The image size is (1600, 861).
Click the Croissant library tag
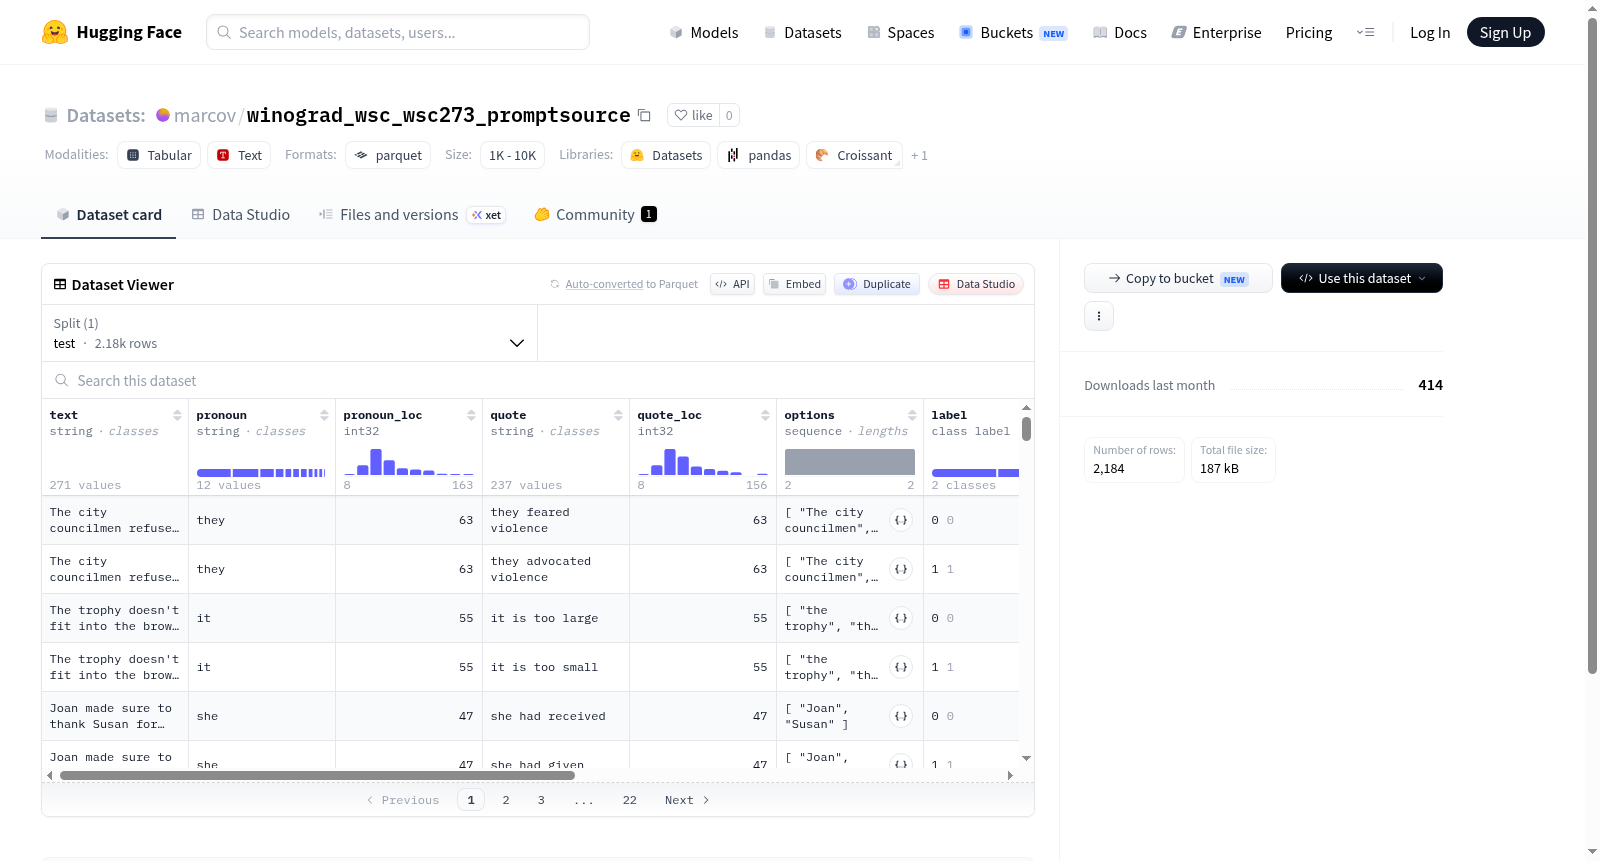(x=854, y=155)
